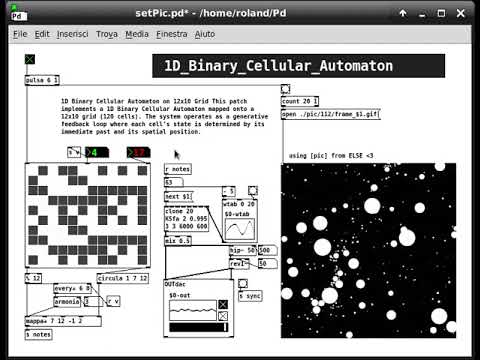Click the open ./pic/112/frame_$1.gif message box
The height and width of the screenshot is (360, 480).
[331, 114]
